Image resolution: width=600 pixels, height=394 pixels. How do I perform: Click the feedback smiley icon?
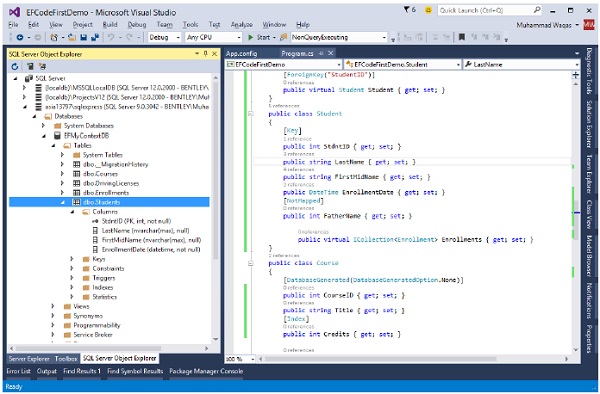[x=429, y=10]
